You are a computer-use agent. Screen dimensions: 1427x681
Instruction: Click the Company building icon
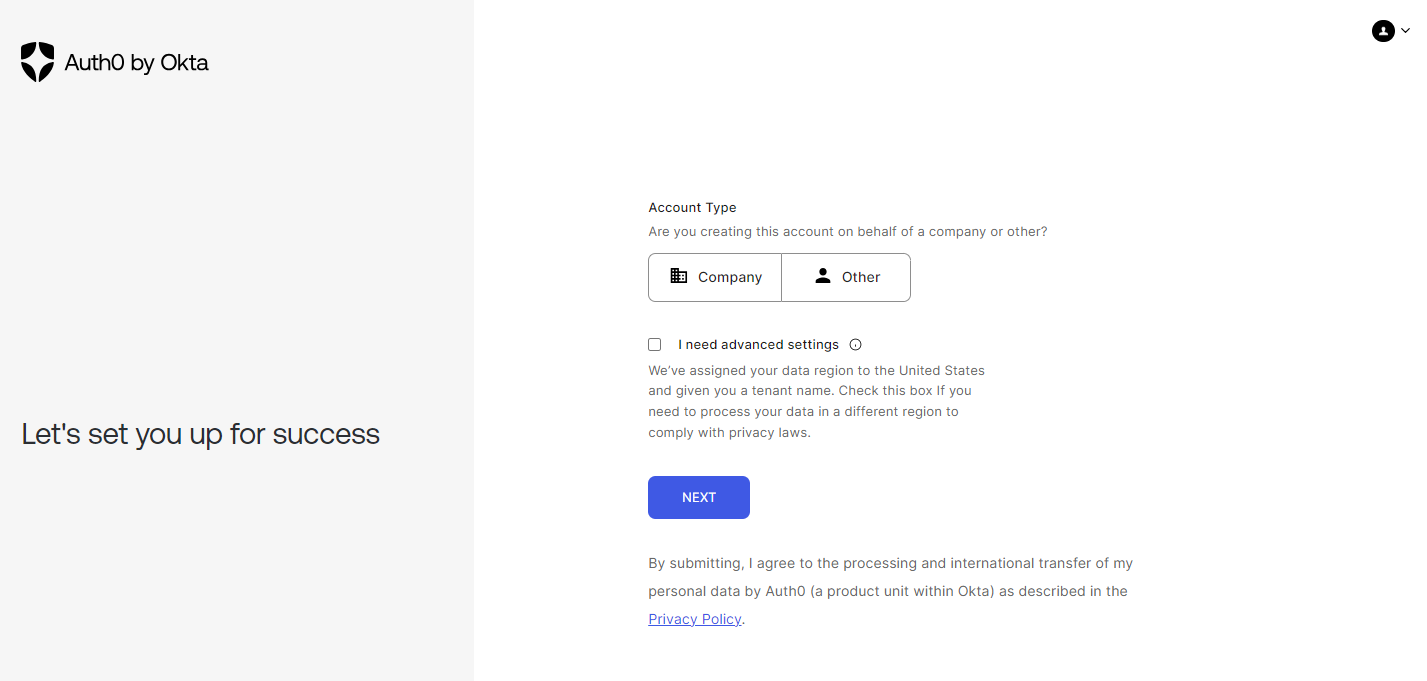click(x=679, y=276)
